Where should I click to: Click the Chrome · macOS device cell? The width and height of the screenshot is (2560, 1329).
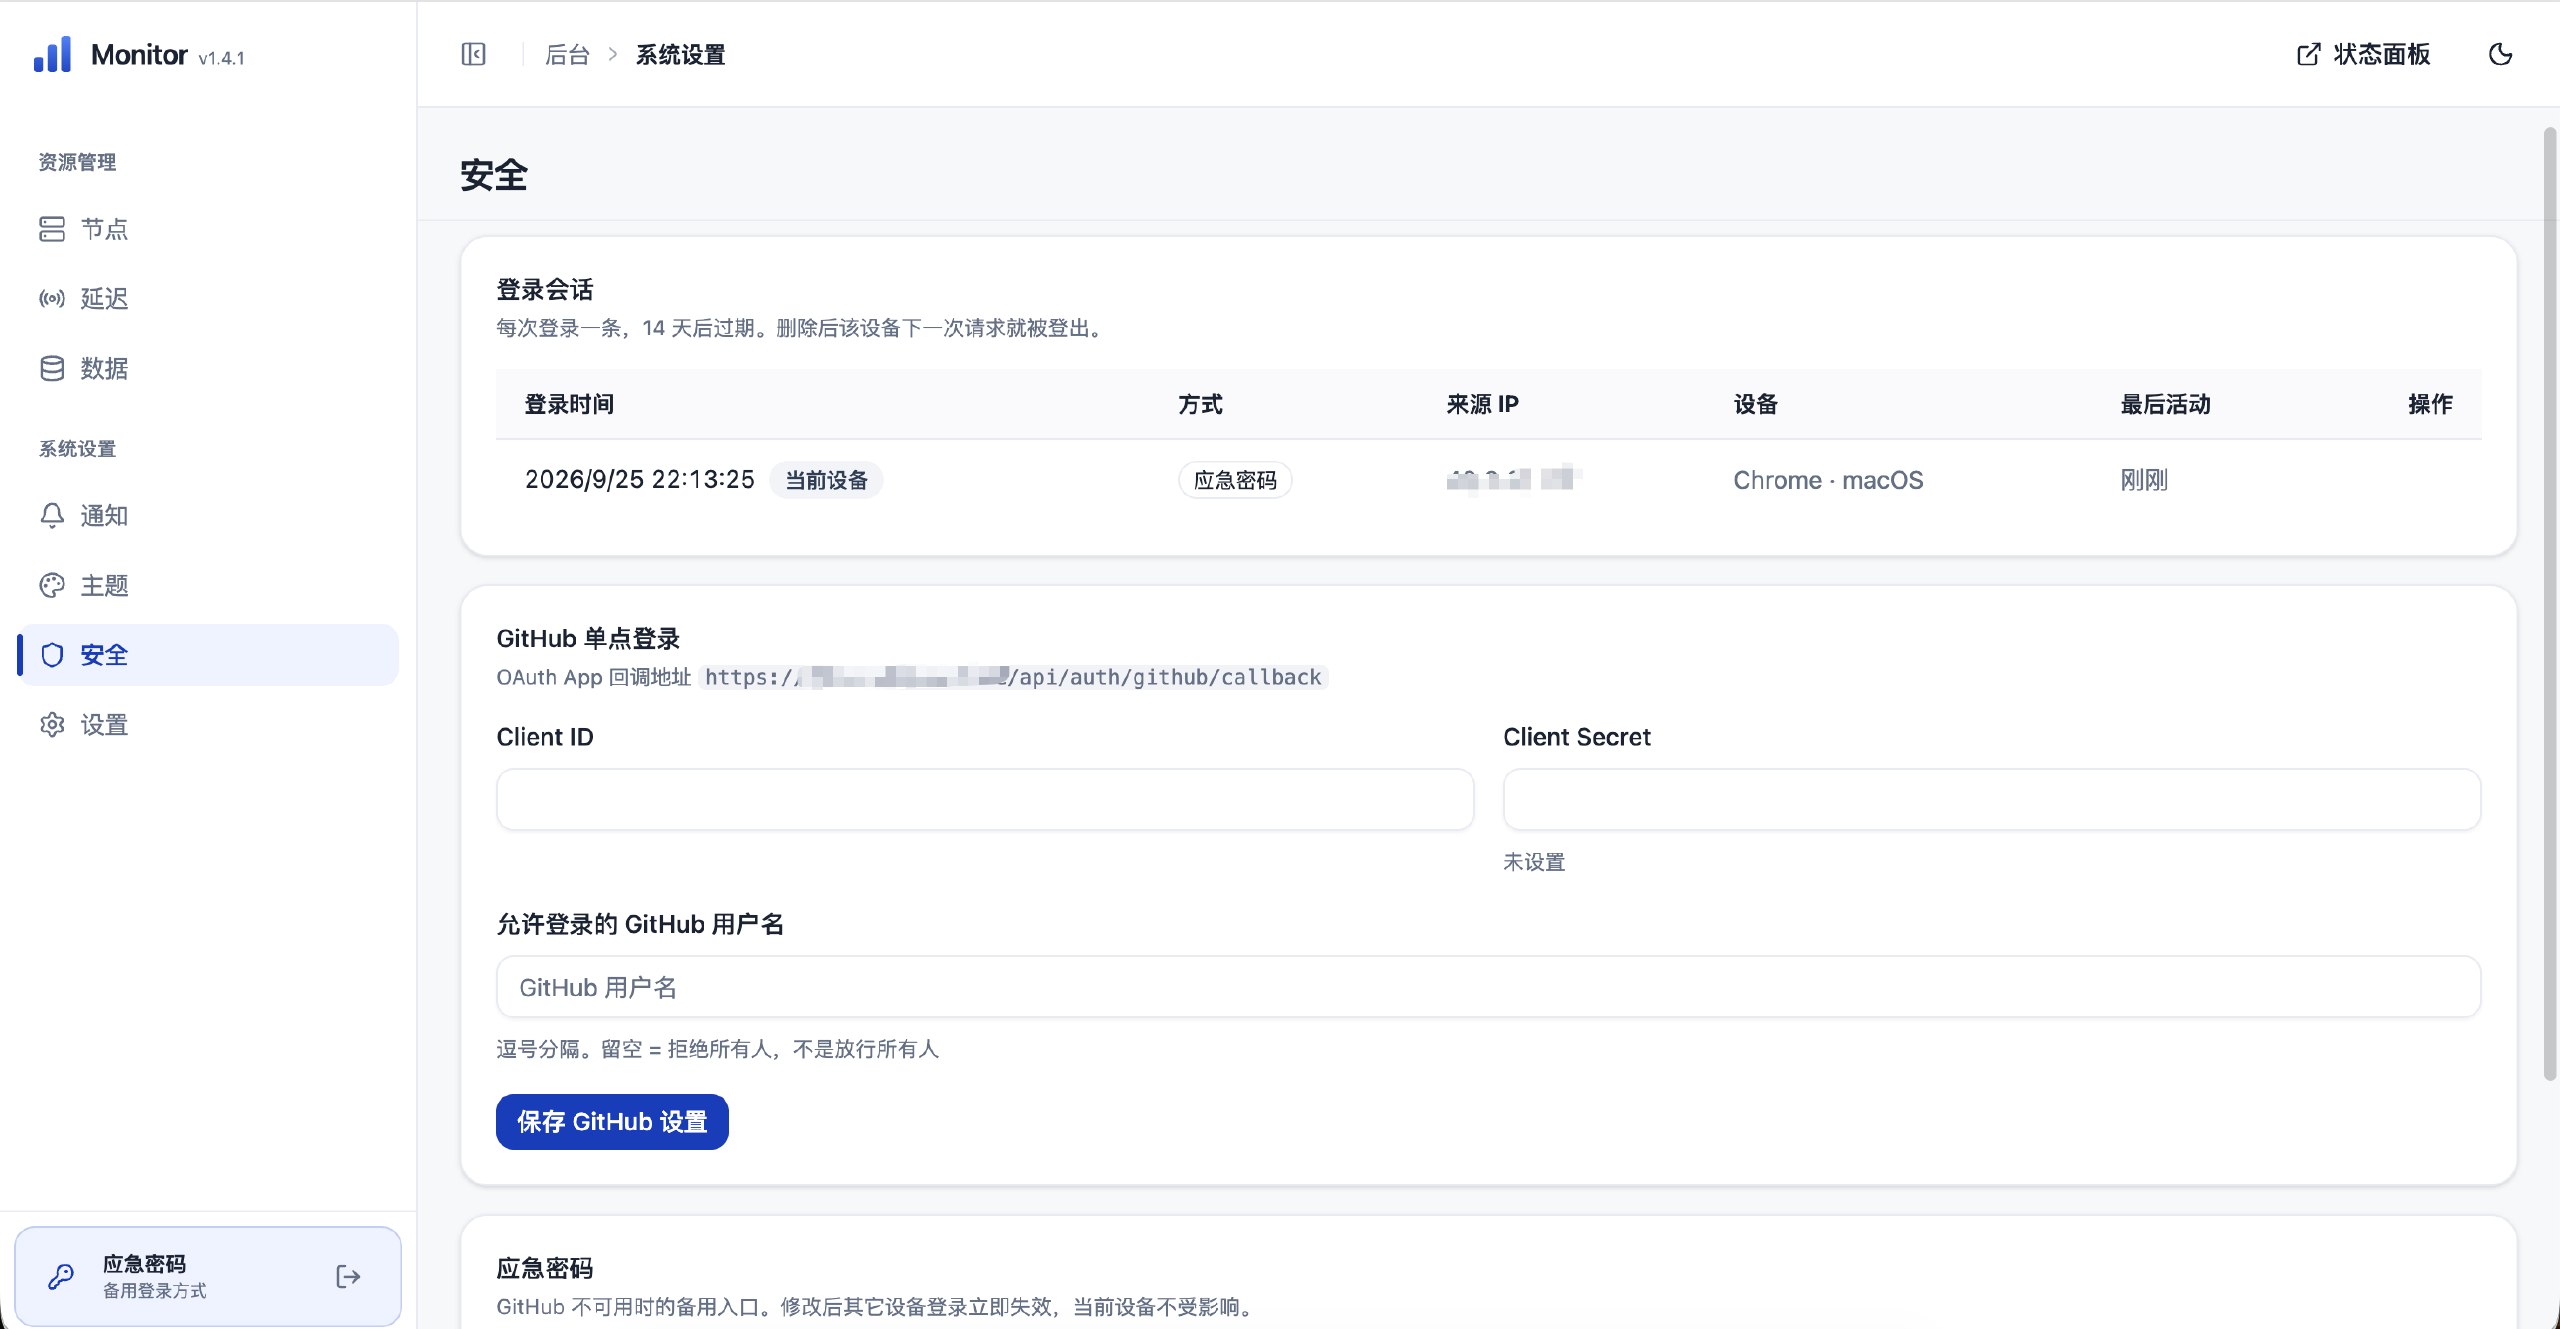1828,480
